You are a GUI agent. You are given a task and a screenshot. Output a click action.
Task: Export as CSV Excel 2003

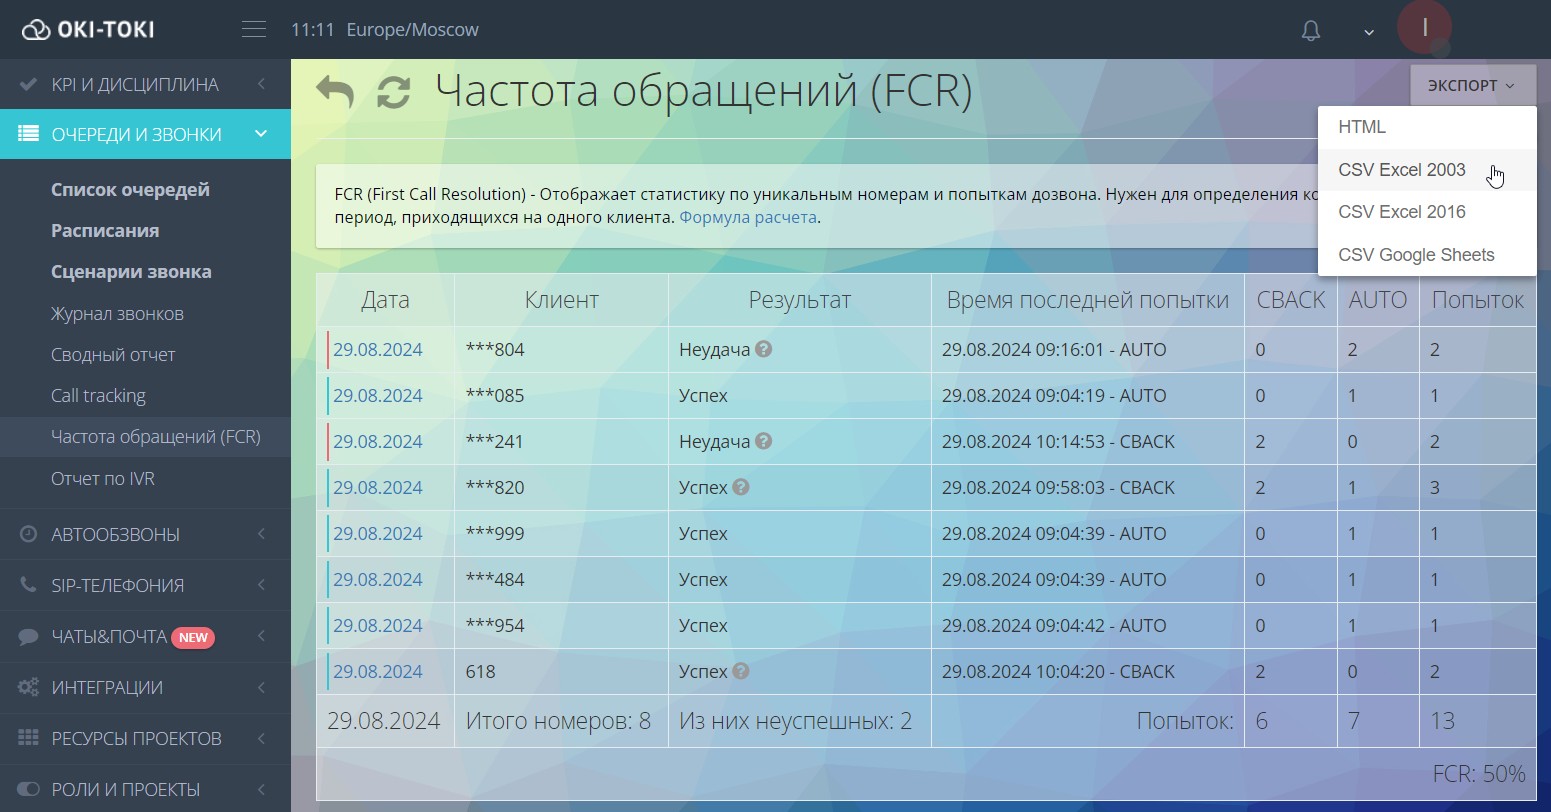1427,170
